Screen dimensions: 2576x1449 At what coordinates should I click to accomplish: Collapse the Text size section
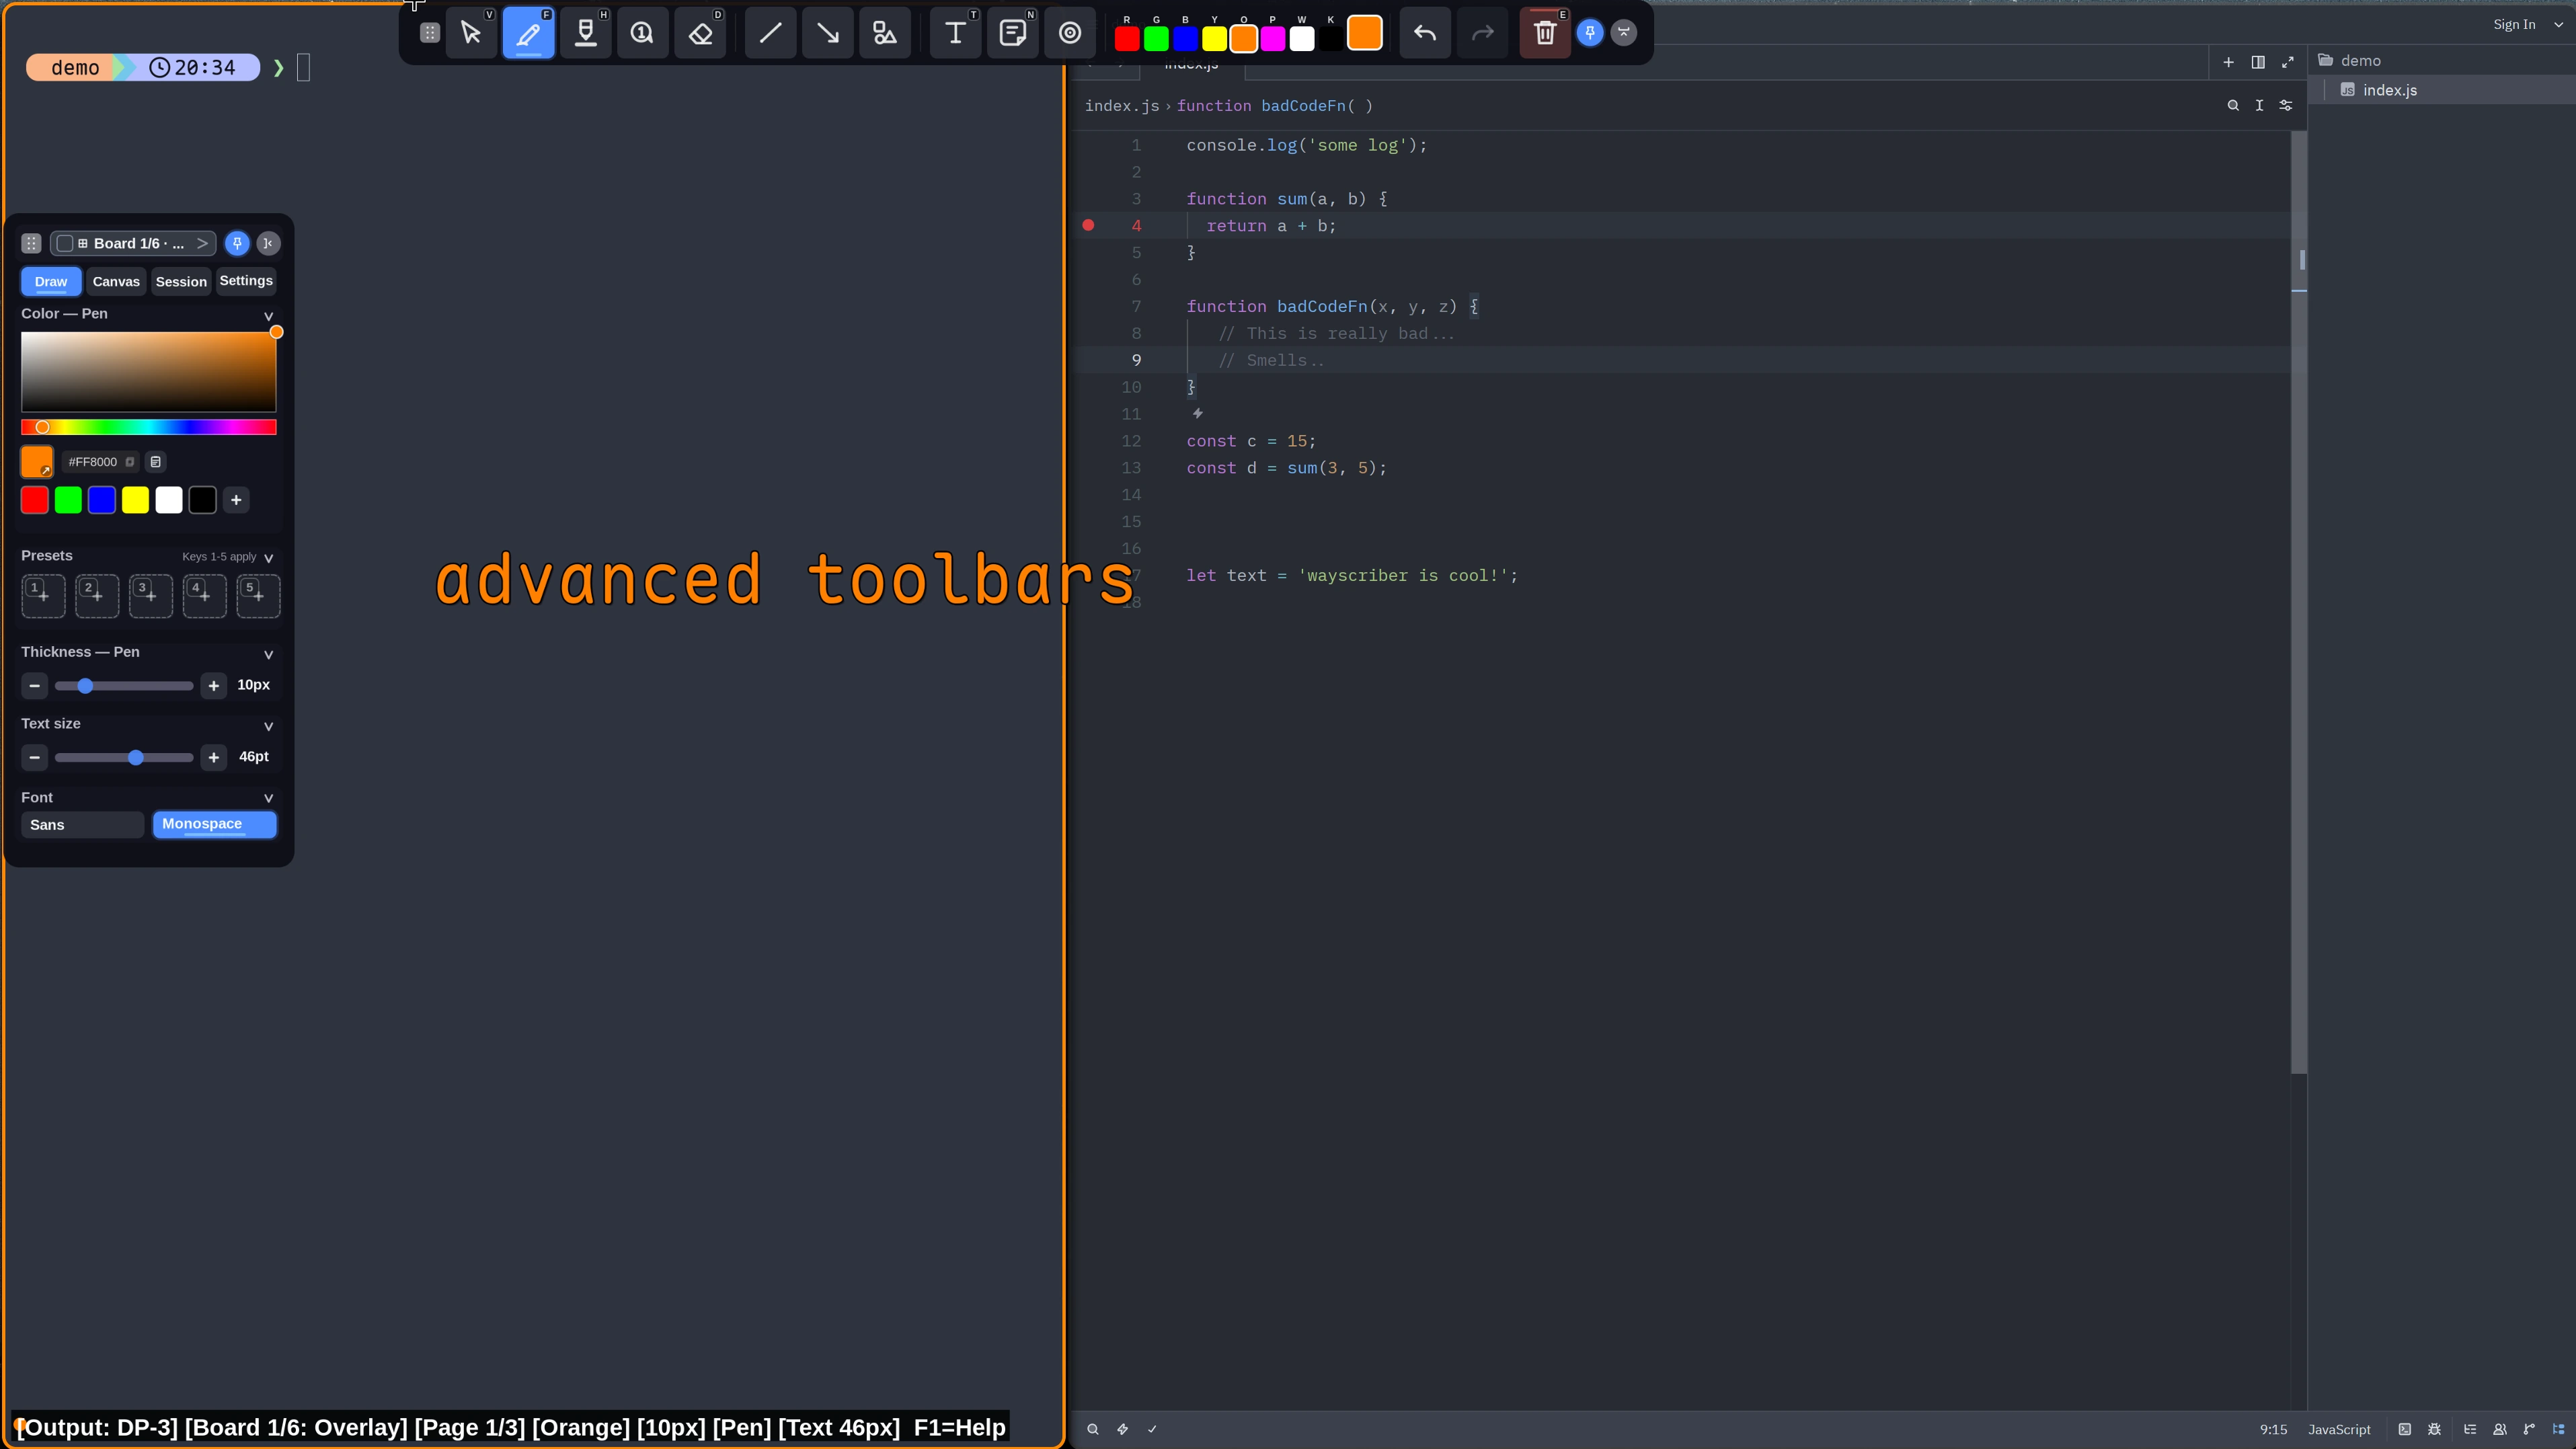268,726
